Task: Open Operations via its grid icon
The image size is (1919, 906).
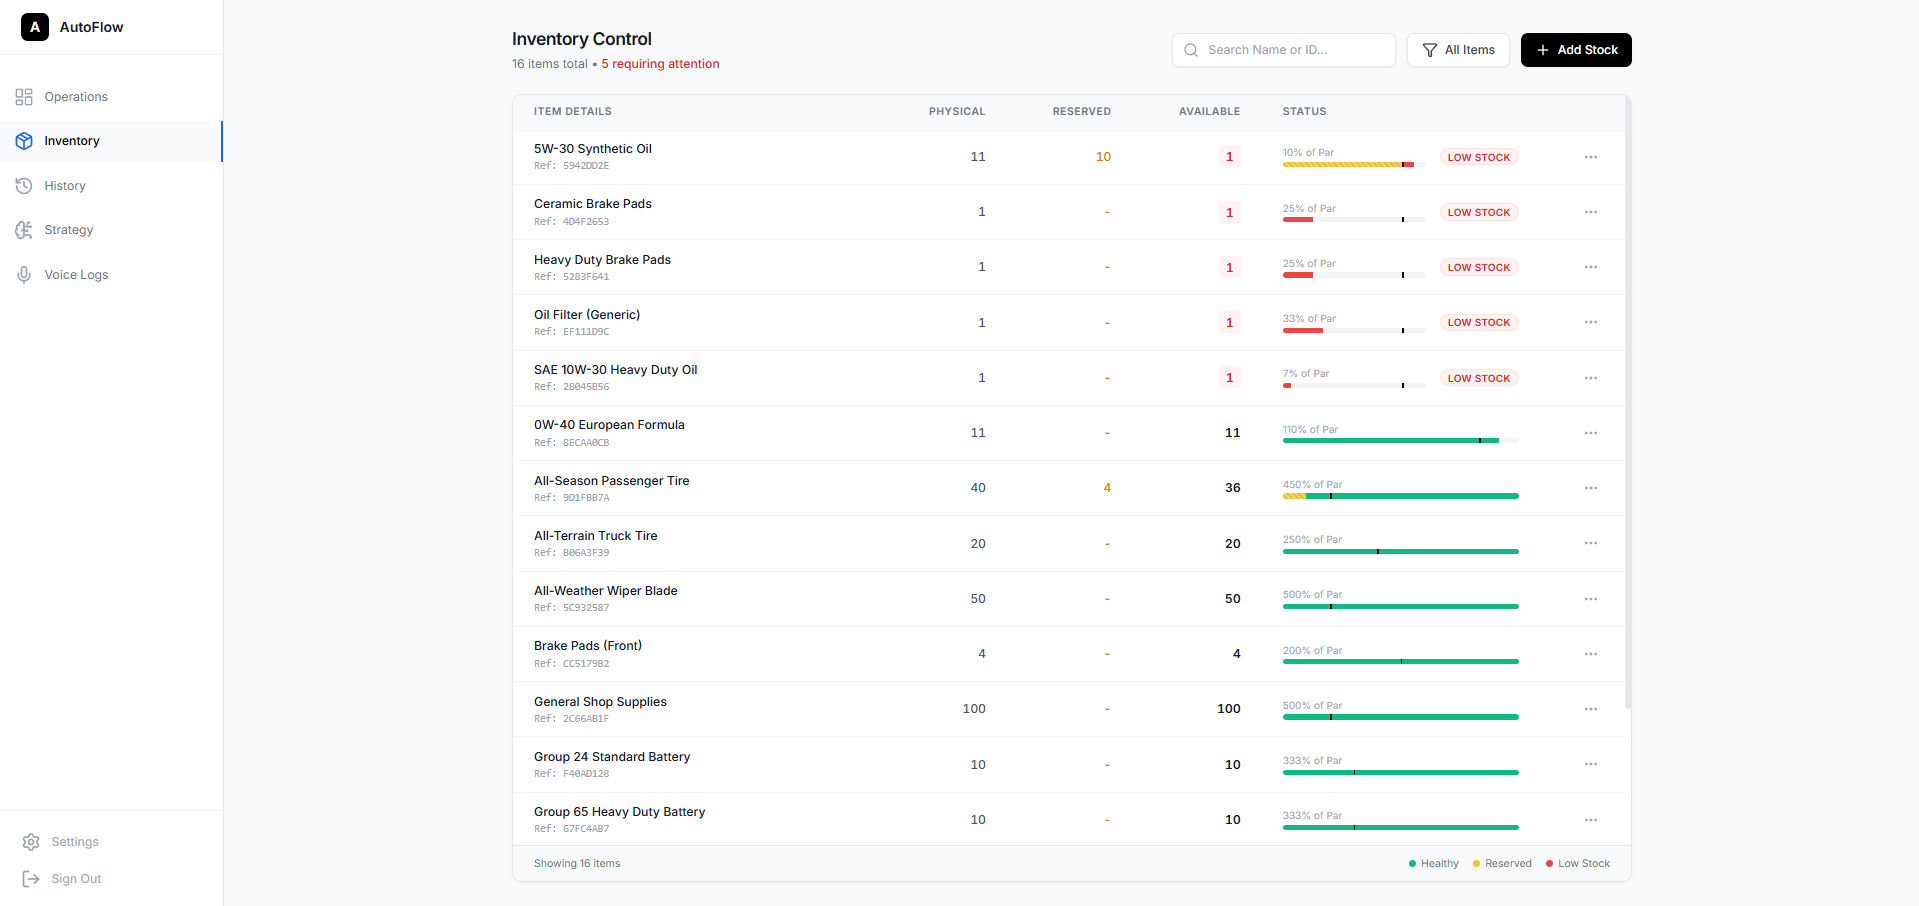Action: pyautogui.click(x=24, y=97)
